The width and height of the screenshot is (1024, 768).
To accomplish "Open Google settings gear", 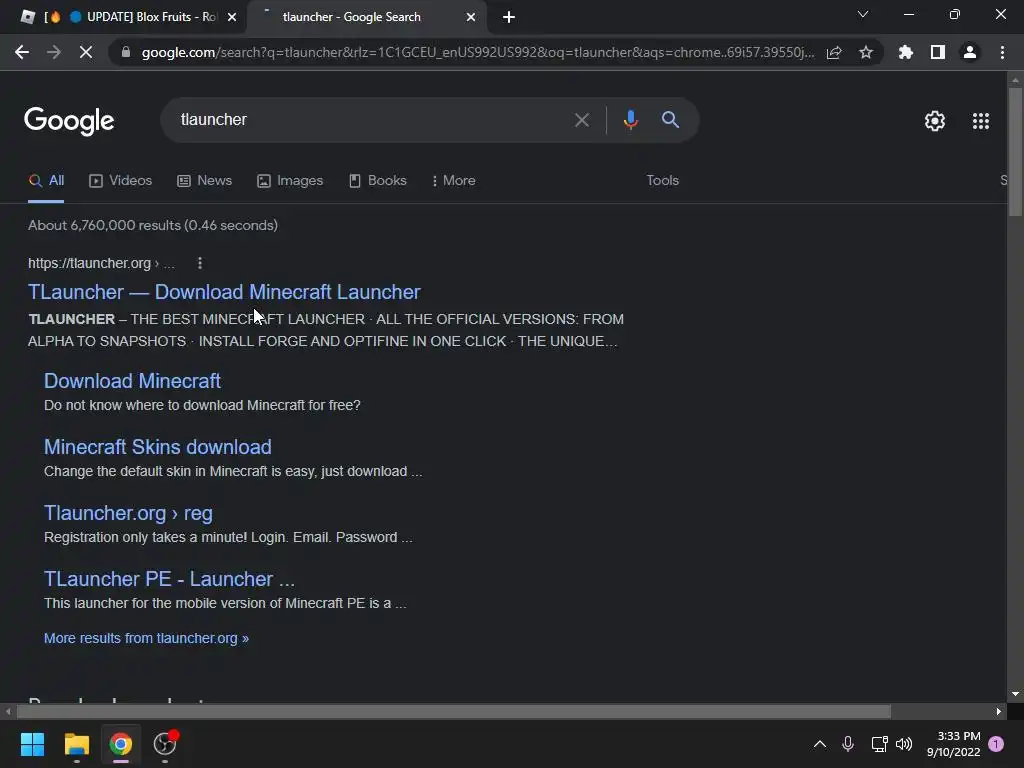I will tap(935, 121).
